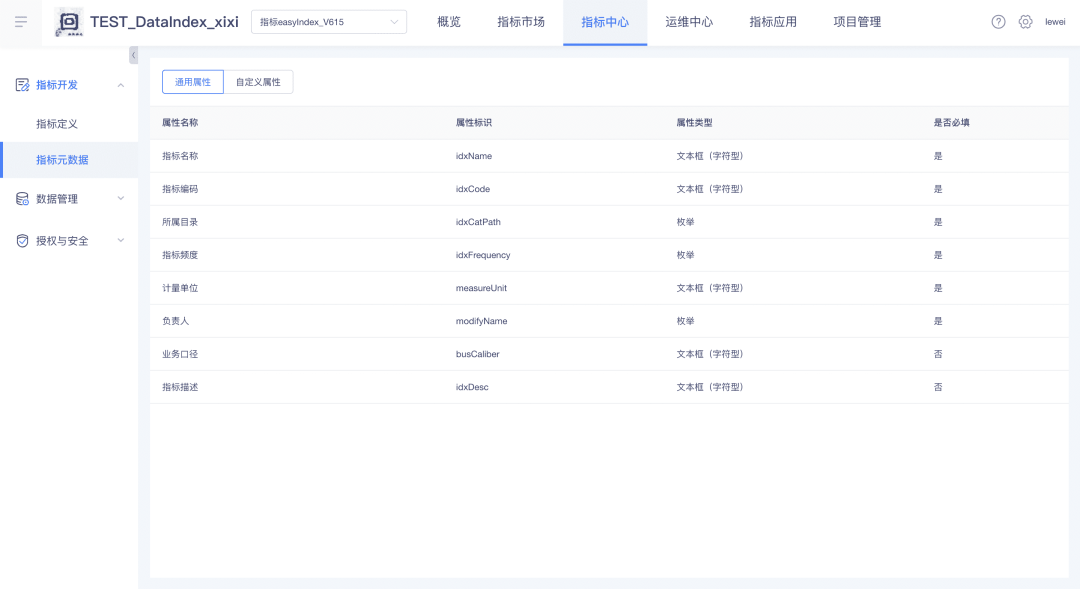Click the 所属目录 row cell
This screenshot has width=1080, height=589.
pos(180,222)
